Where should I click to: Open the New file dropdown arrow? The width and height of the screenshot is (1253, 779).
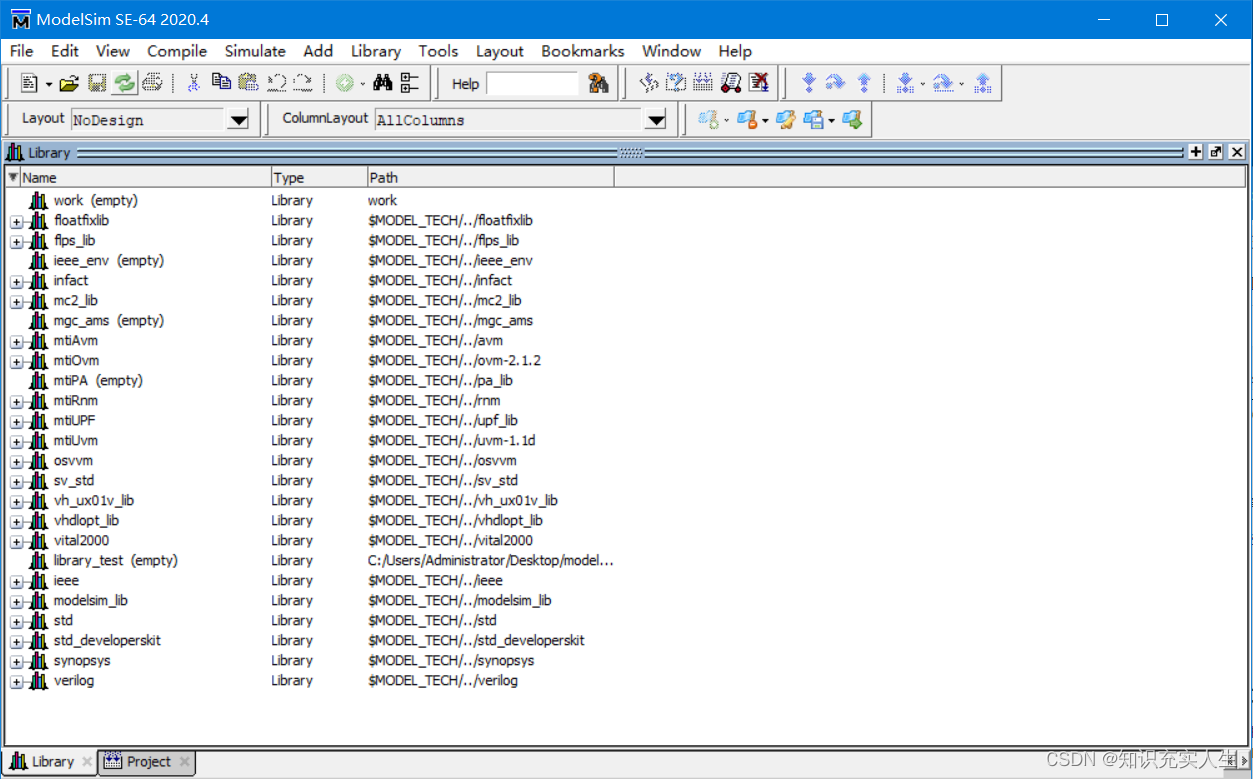49,84
